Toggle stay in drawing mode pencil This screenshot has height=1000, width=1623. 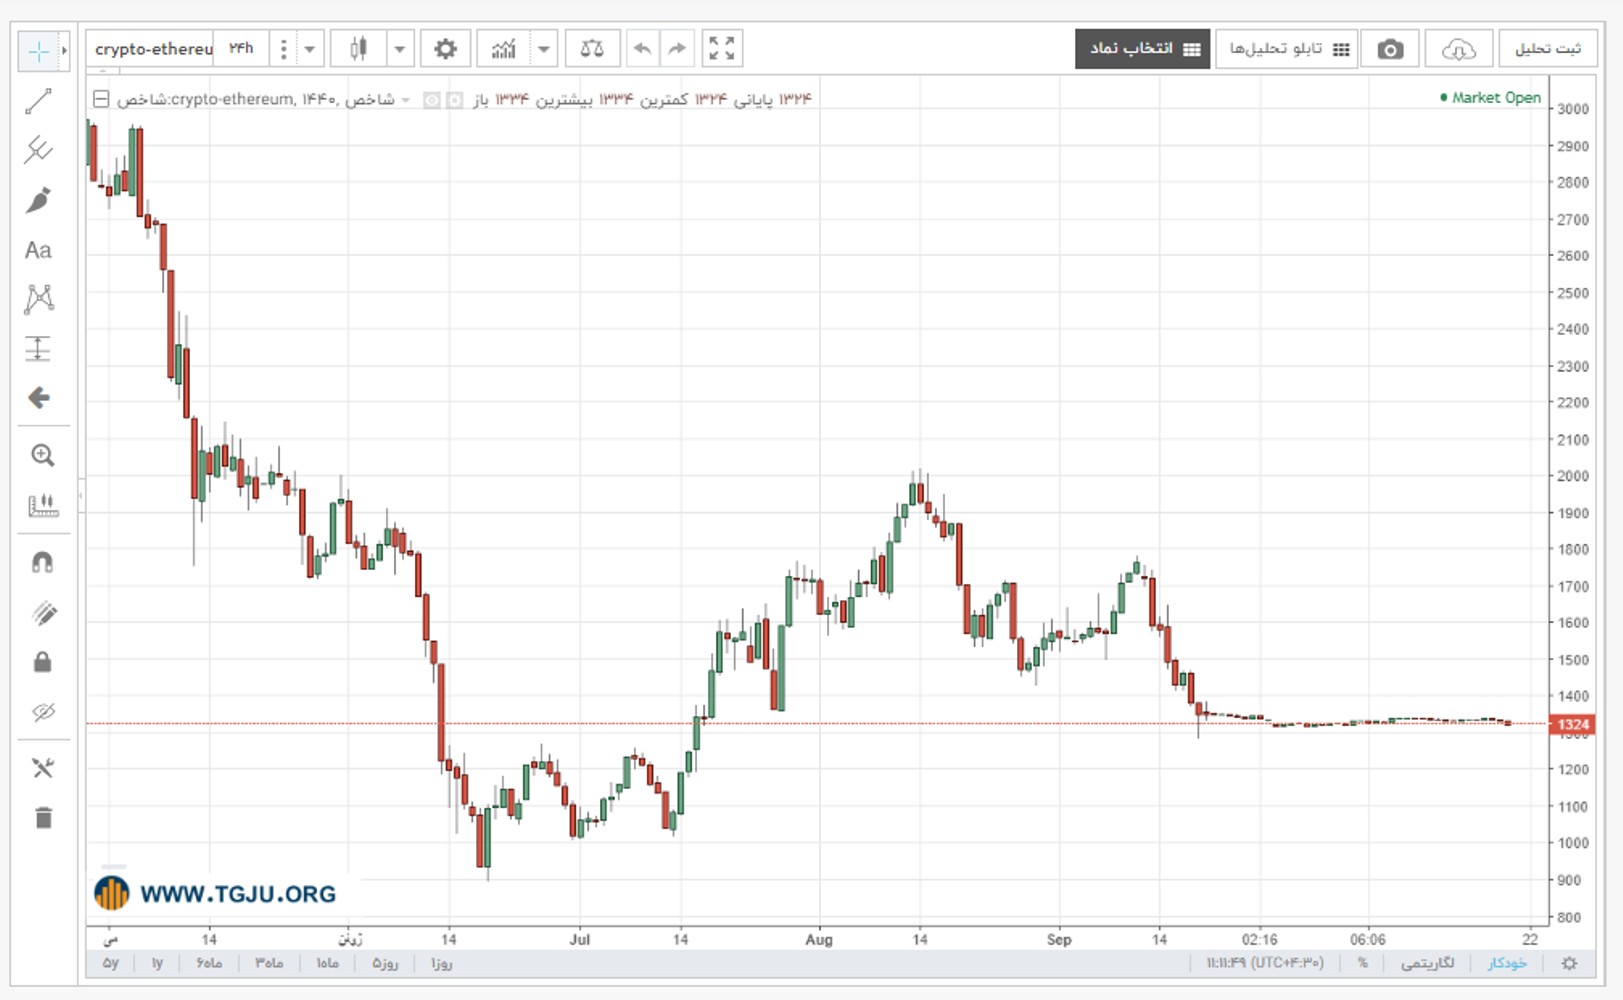43,613
